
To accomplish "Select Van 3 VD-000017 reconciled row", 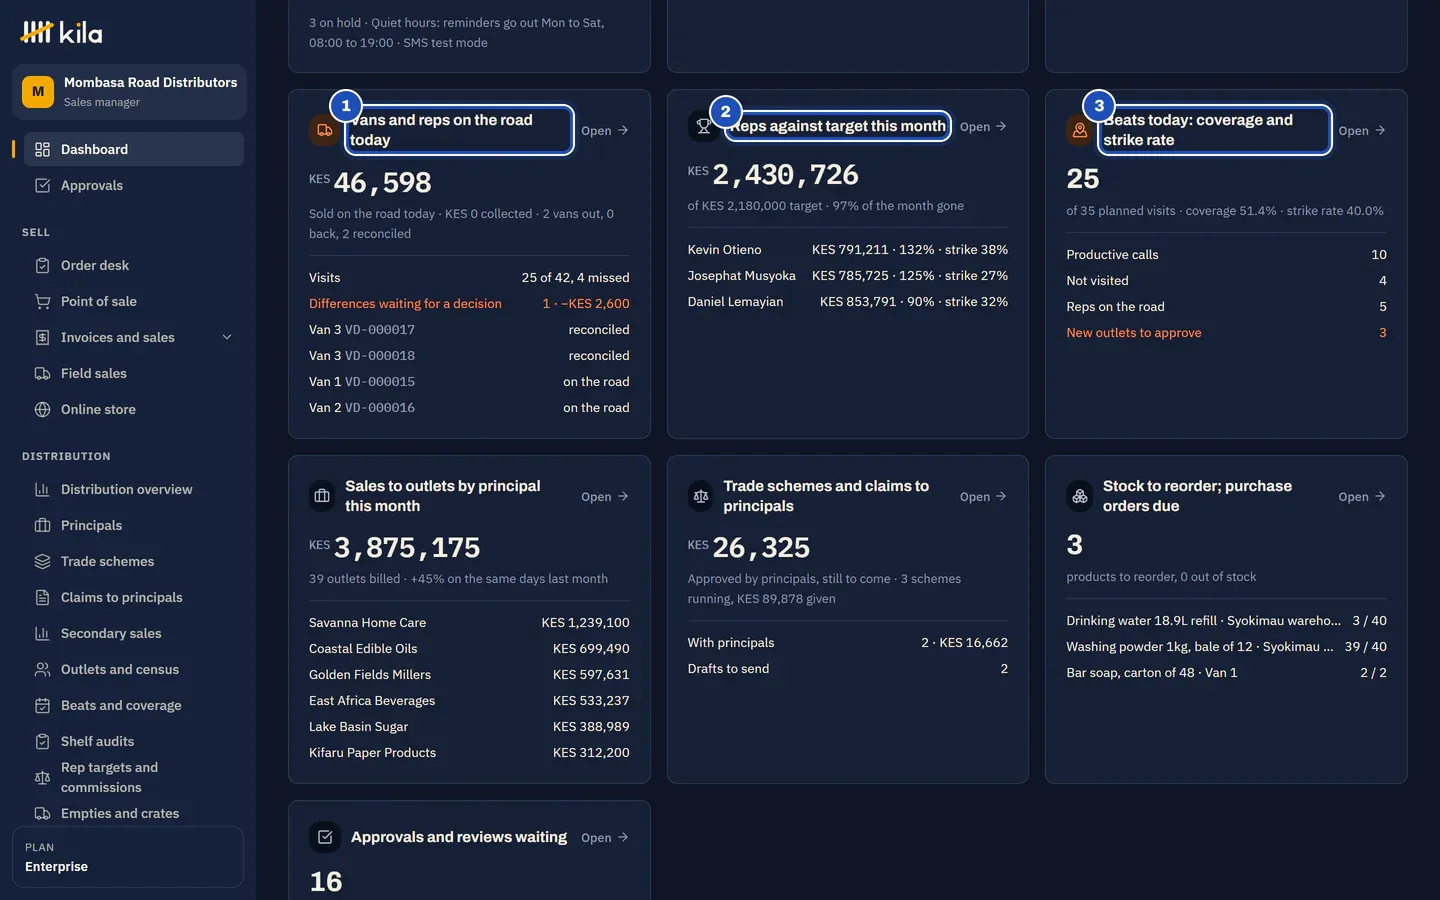I will coord(469,329).
